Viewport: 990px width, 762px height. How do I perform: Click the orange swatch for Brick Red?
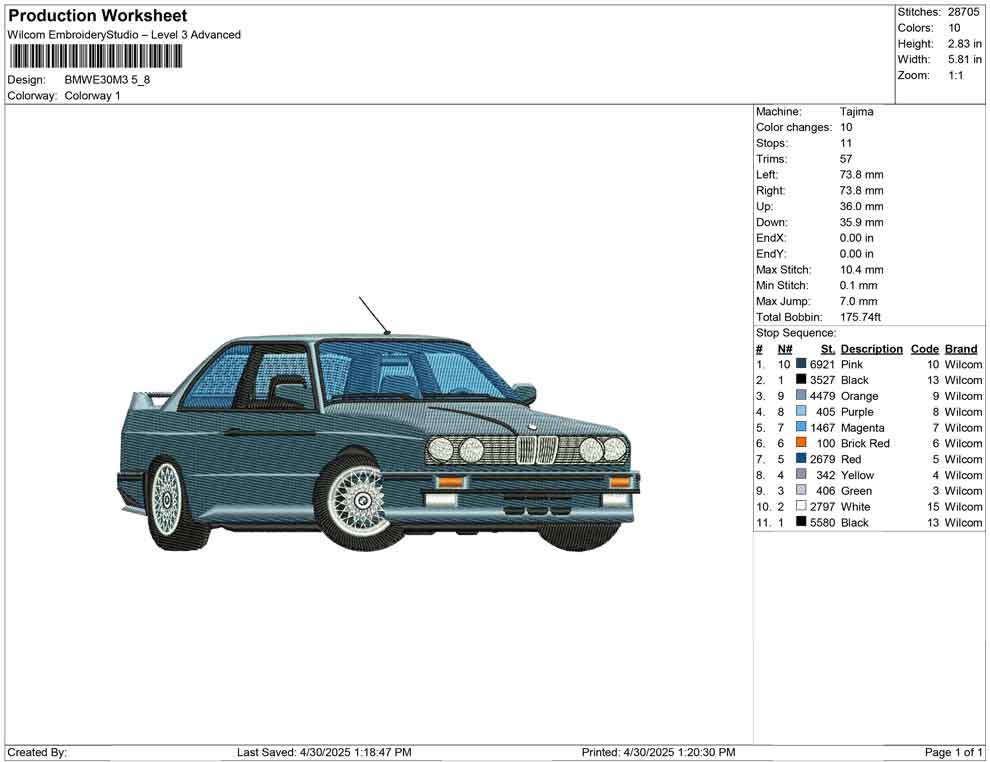801,443
